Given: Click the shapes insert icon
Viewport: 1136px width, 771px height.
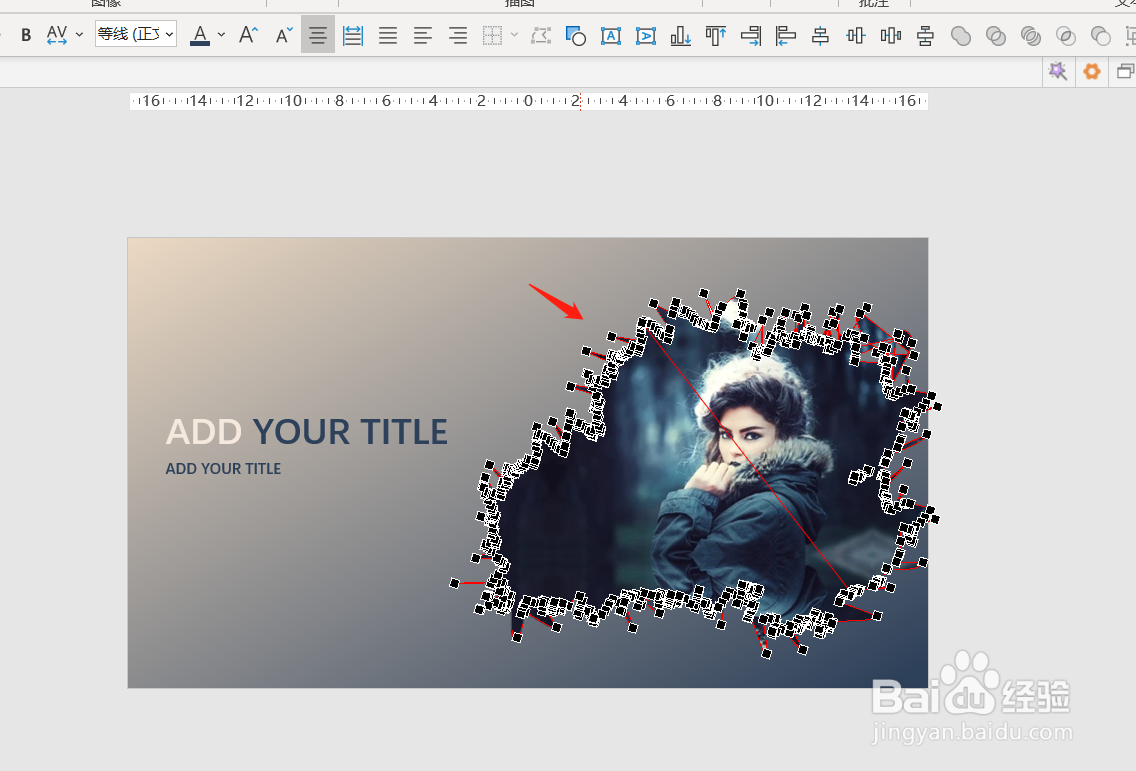Looking at the screenshot, I should pos(576,35).
